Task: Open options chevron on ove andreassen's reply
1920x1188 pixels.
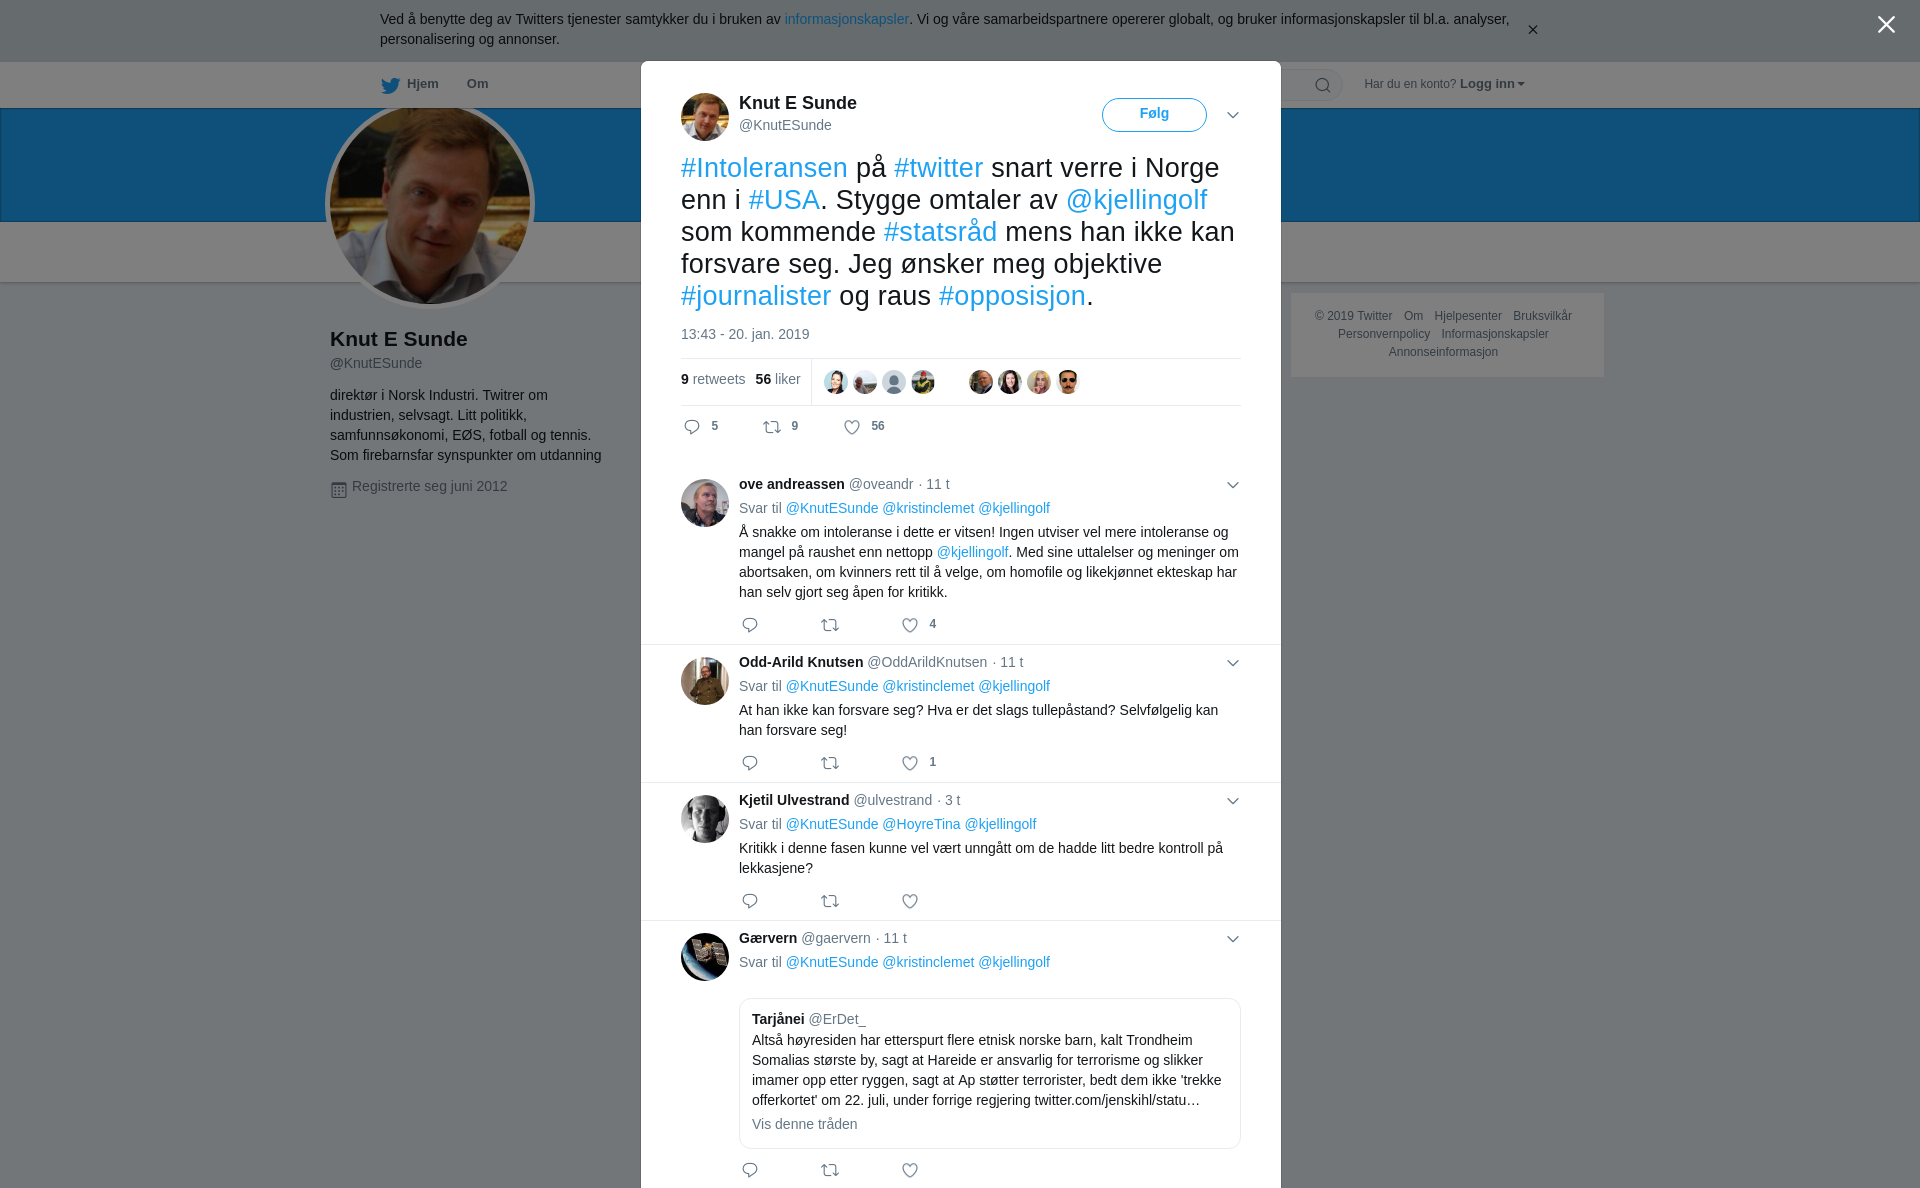Action: (1233, 485)
